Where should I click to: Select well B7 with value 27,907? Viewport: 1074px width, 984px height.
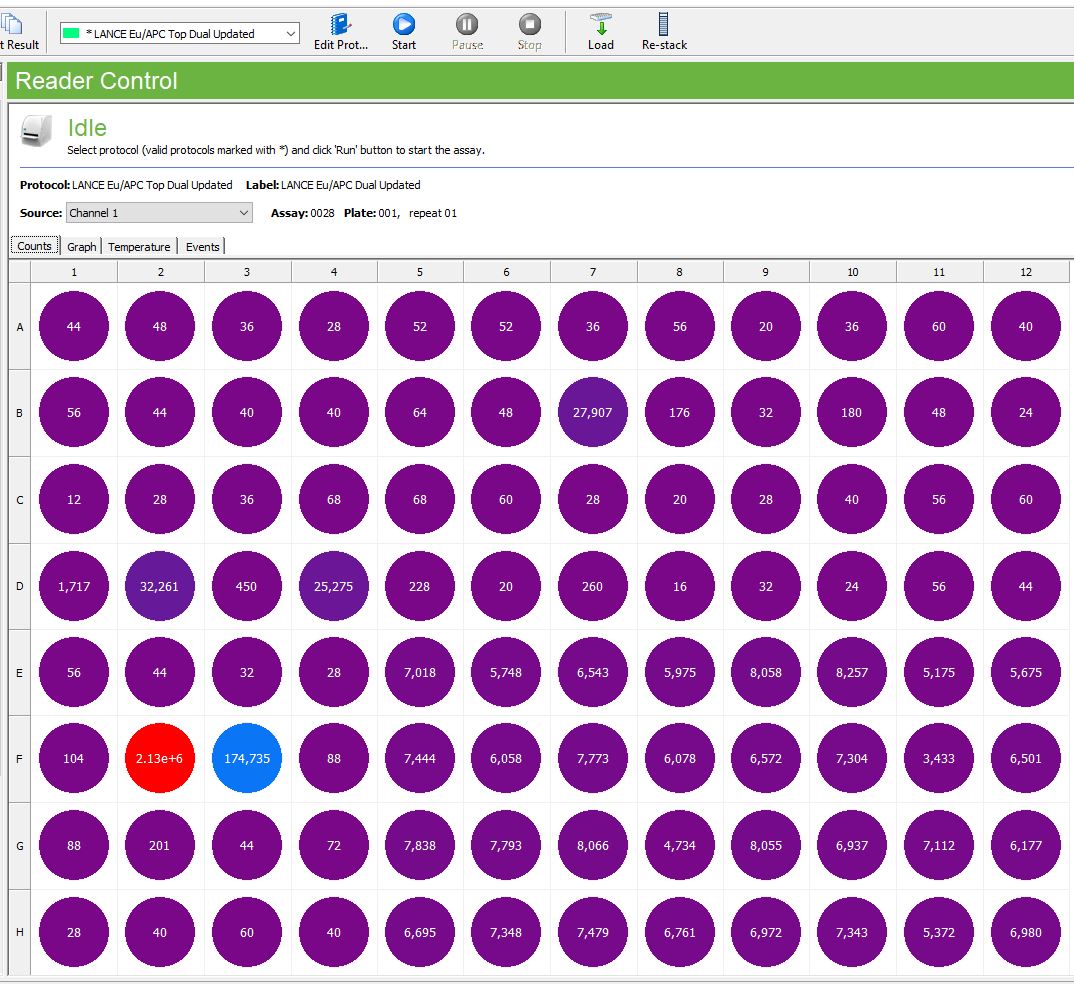[592, 412]
